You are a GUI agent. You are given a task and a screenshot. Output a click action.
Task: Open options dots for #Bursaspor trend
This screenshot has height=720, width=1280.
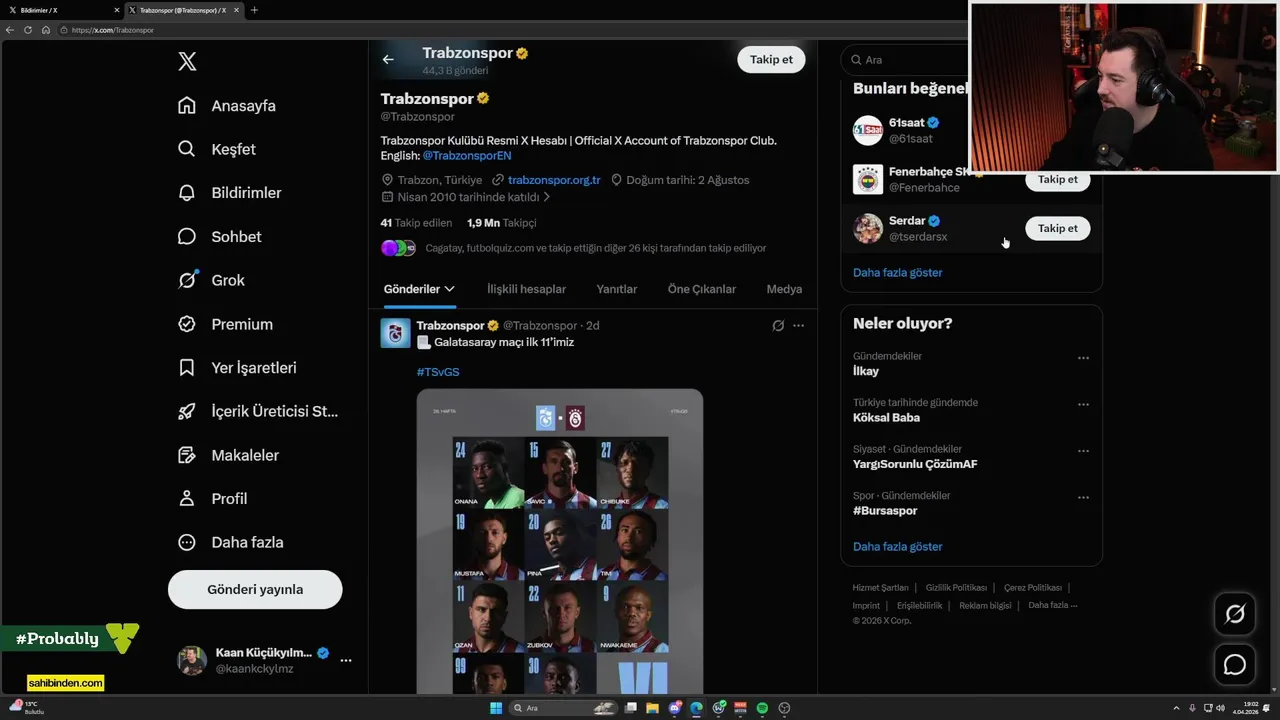point(1083,497)
